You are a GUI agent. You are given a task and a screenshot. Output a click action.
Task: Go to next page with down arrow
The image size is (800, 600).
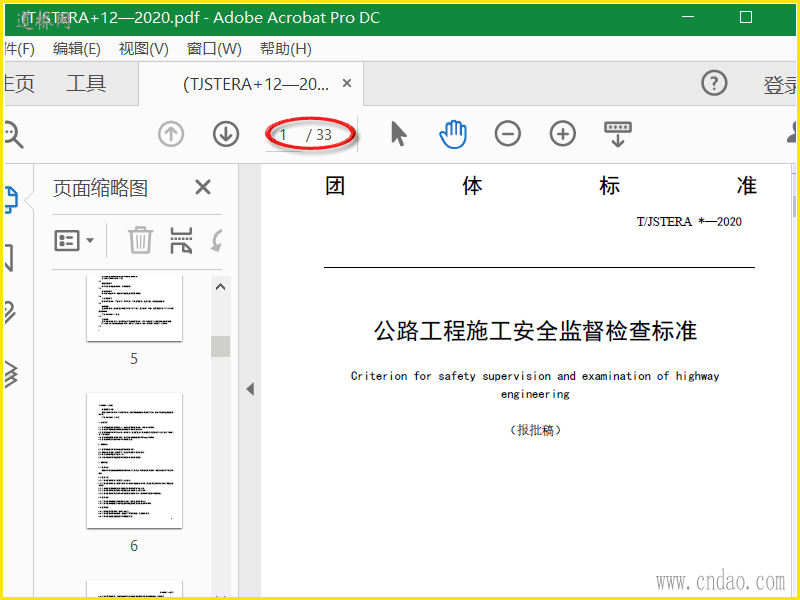coord(226,135)
